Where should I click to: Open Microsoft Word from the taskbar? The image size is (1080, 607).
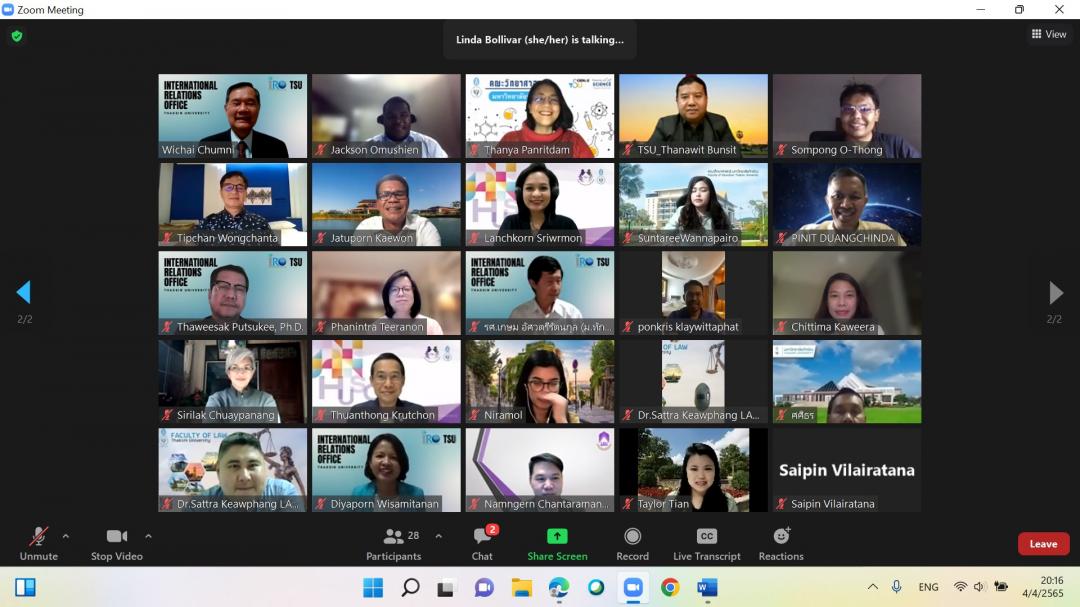(707, 587)
